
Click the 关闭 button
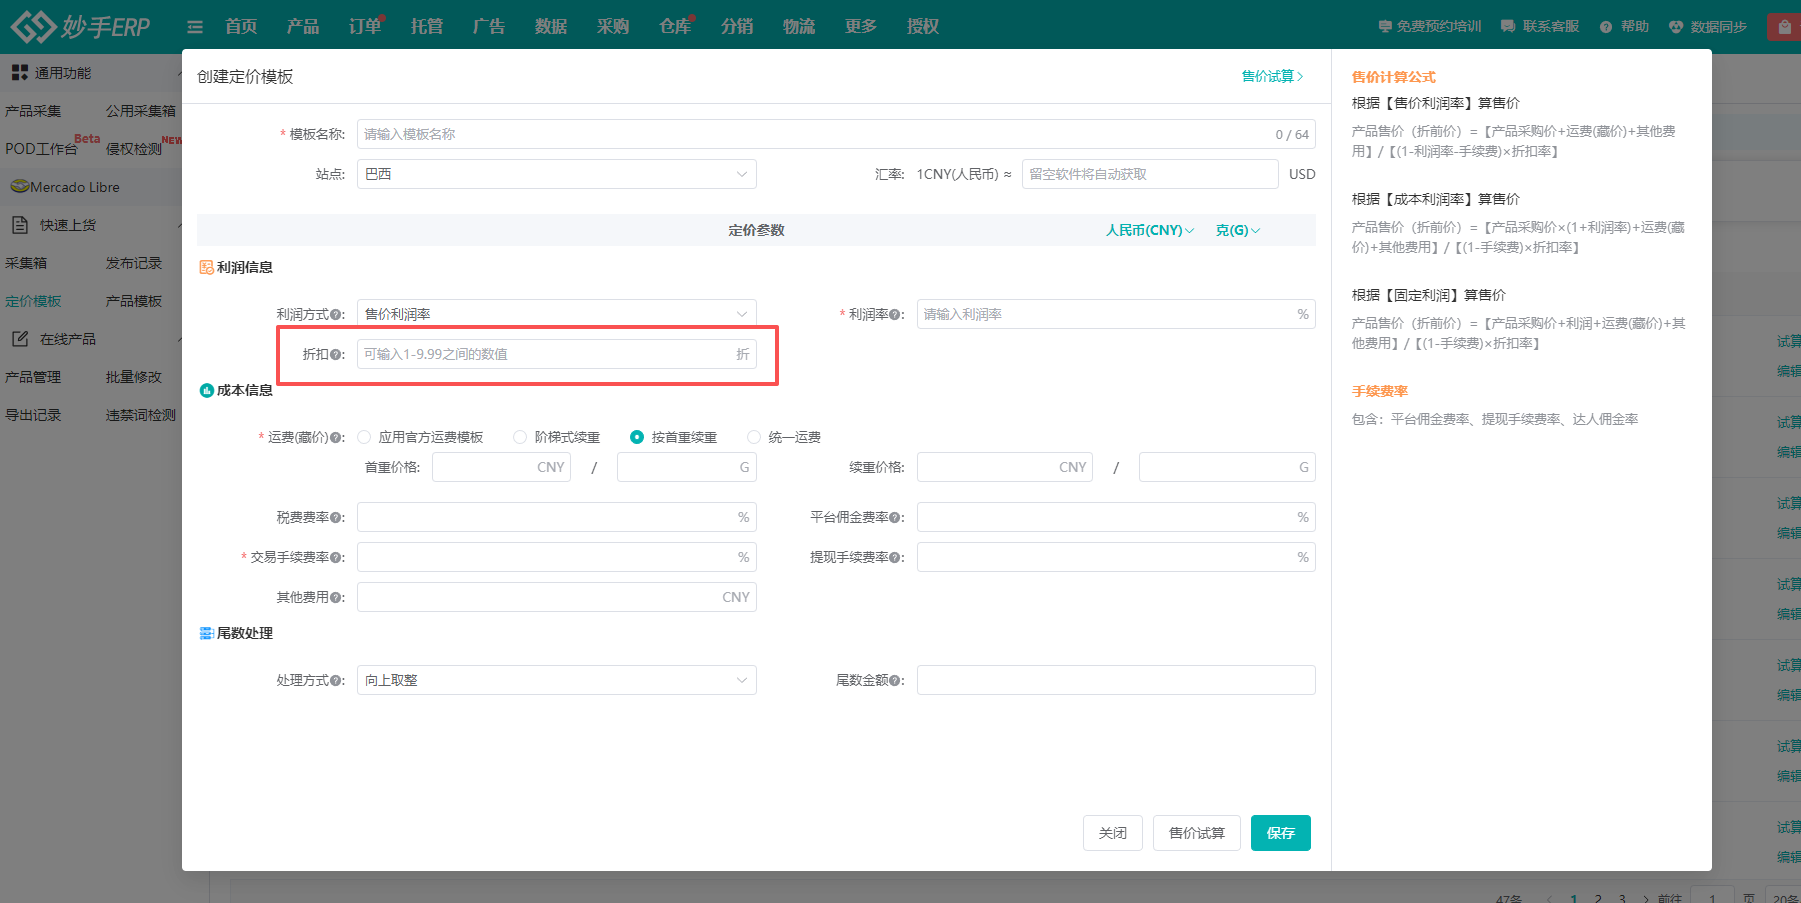(x=1112, y=833)
